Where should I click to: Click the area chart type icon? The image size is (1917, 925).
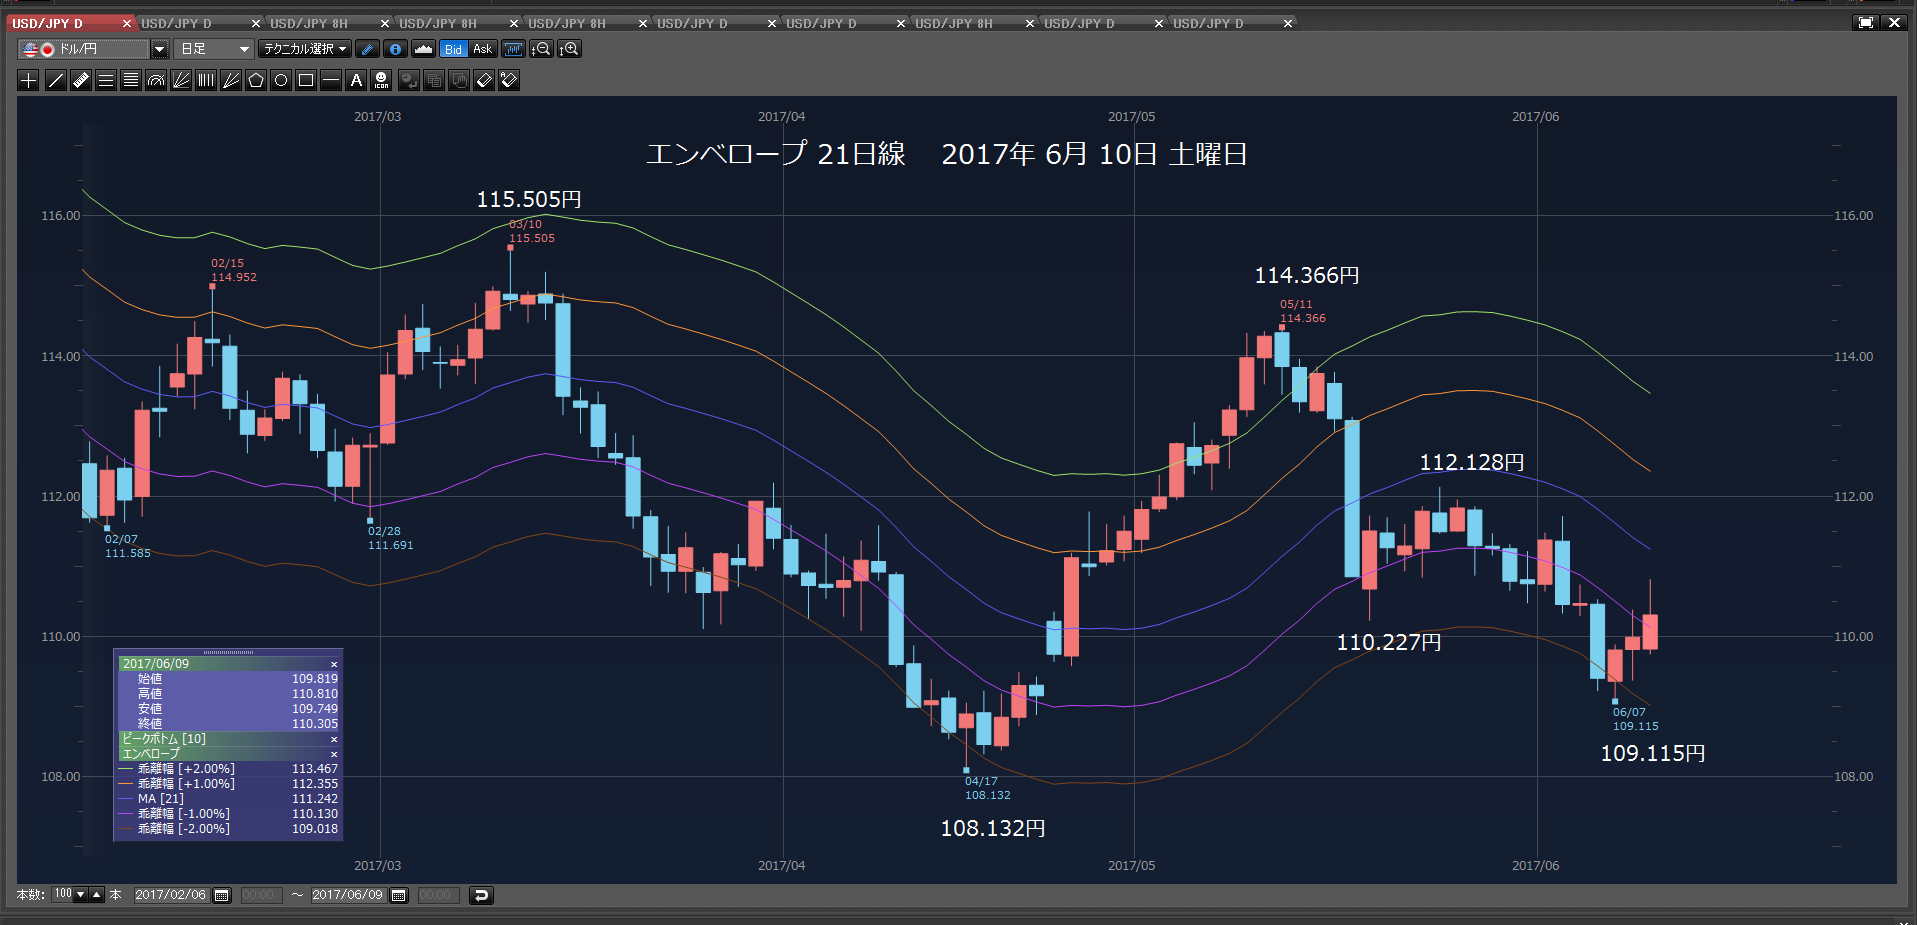[x=423, y=49]
